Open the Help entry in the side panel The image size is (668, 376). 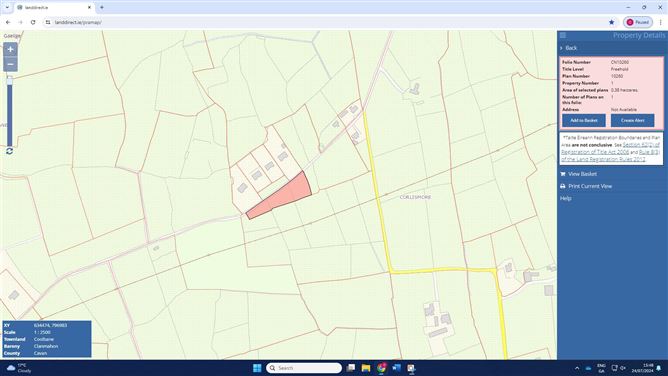[x=566, y=198]
